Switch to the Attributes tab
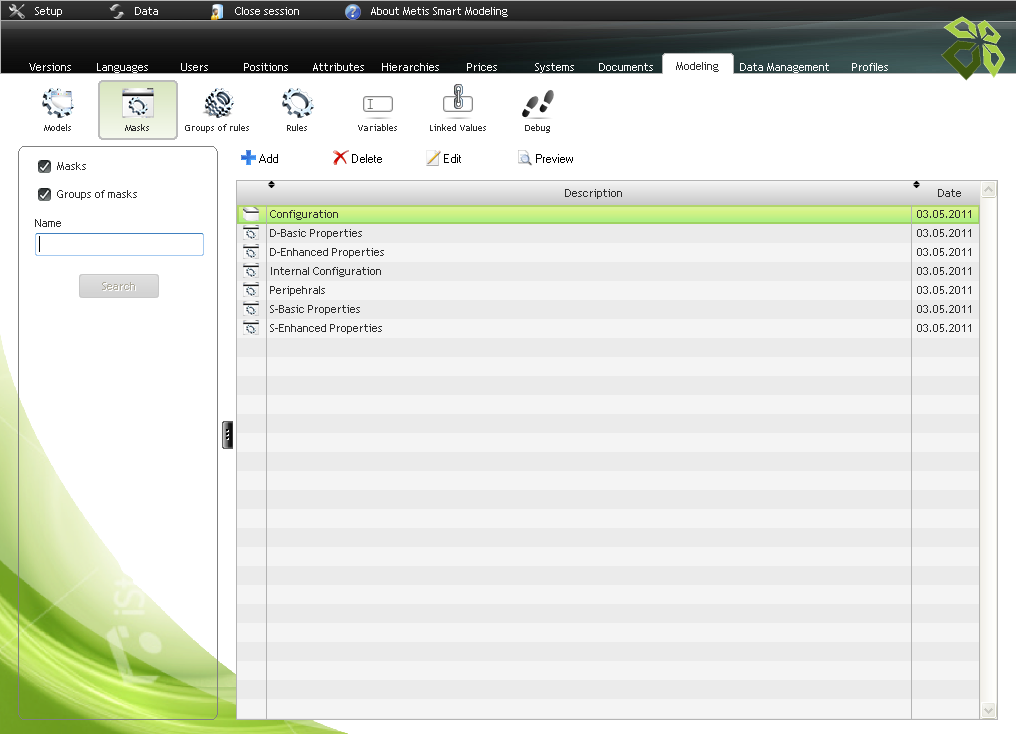1016x734 pixels. pos(338,67)
